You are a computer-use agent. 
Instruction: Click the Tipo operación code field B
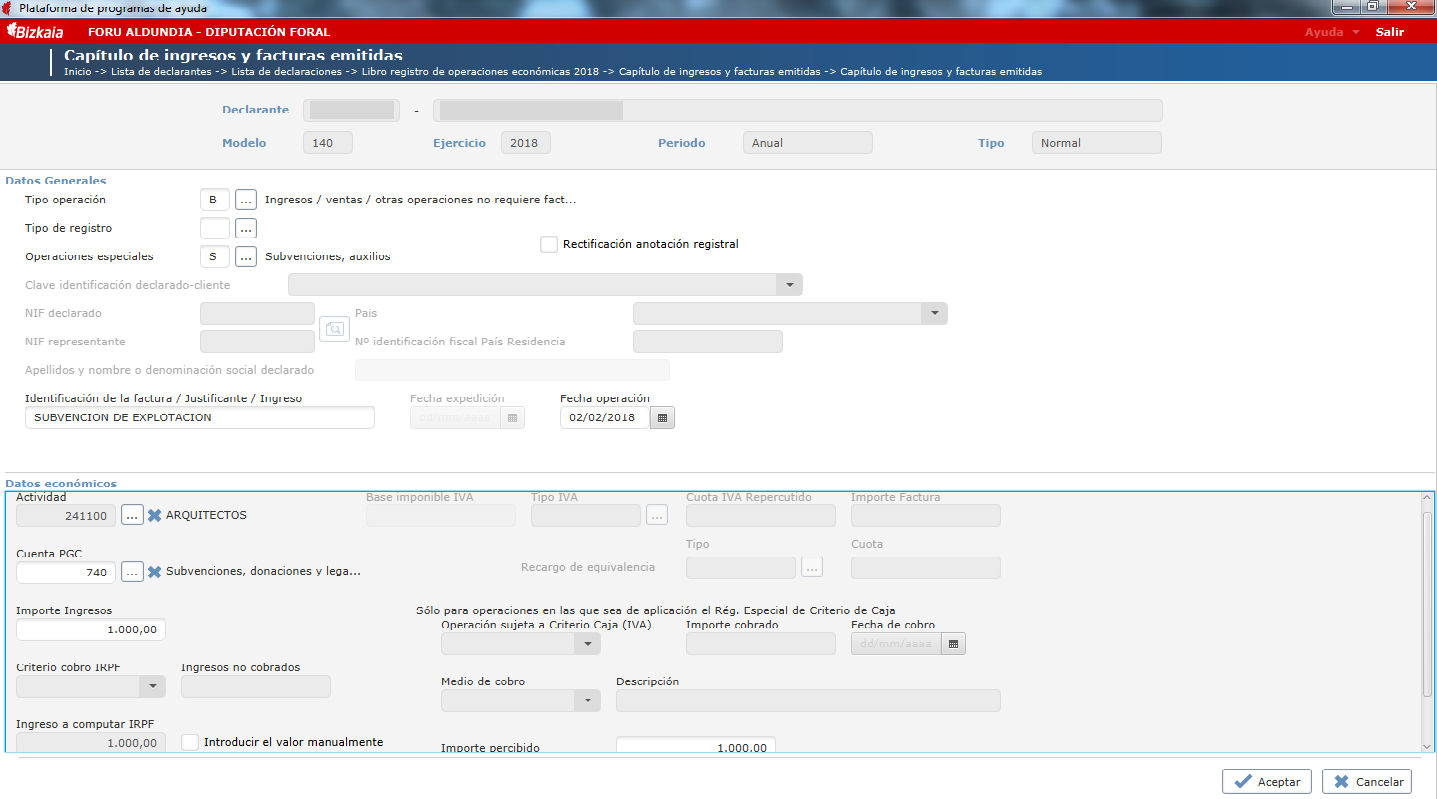214,200
